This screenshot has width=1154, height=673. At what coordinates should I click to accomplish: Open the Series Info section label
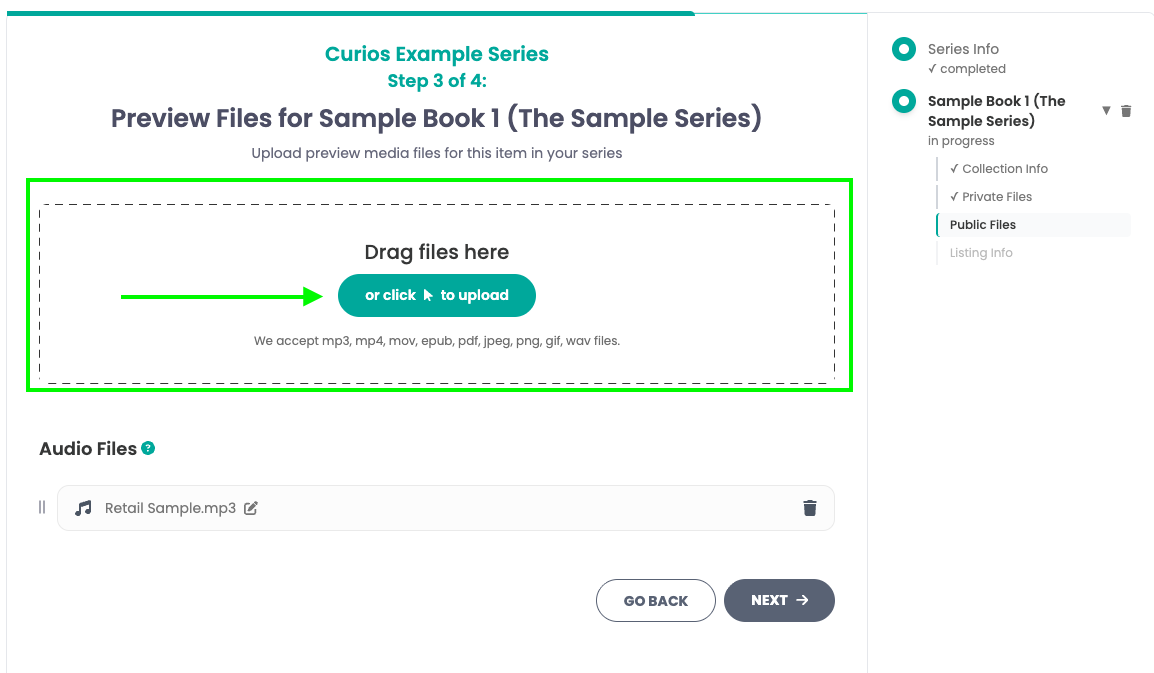[x=963, y=49]
